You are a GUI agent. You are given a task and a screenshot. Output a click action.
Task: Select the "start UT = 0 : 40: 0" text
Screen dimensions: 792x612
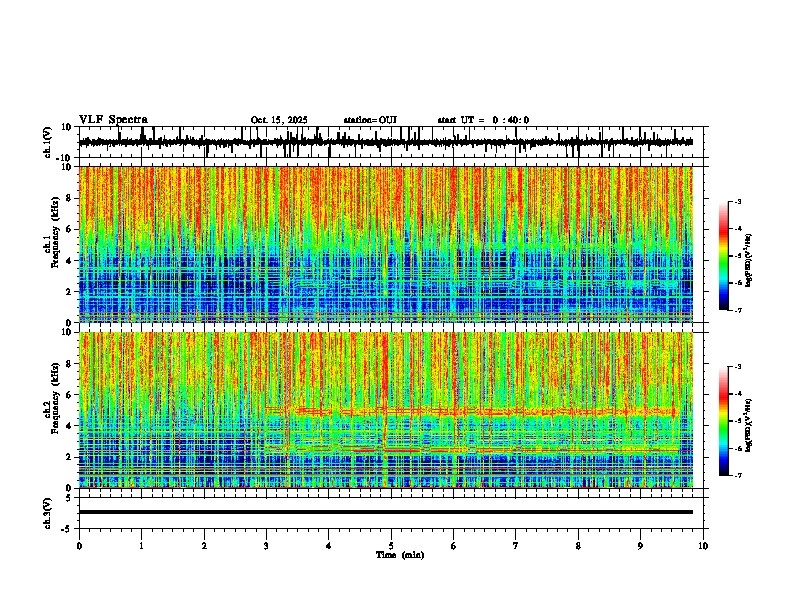483,120
